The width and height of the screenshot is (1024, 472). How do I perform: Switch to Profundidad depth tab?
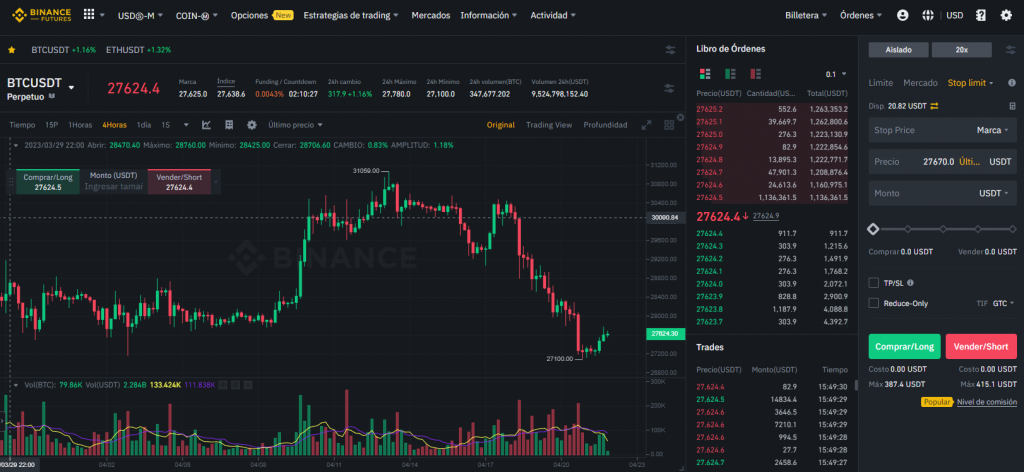[x=605, y=125]
